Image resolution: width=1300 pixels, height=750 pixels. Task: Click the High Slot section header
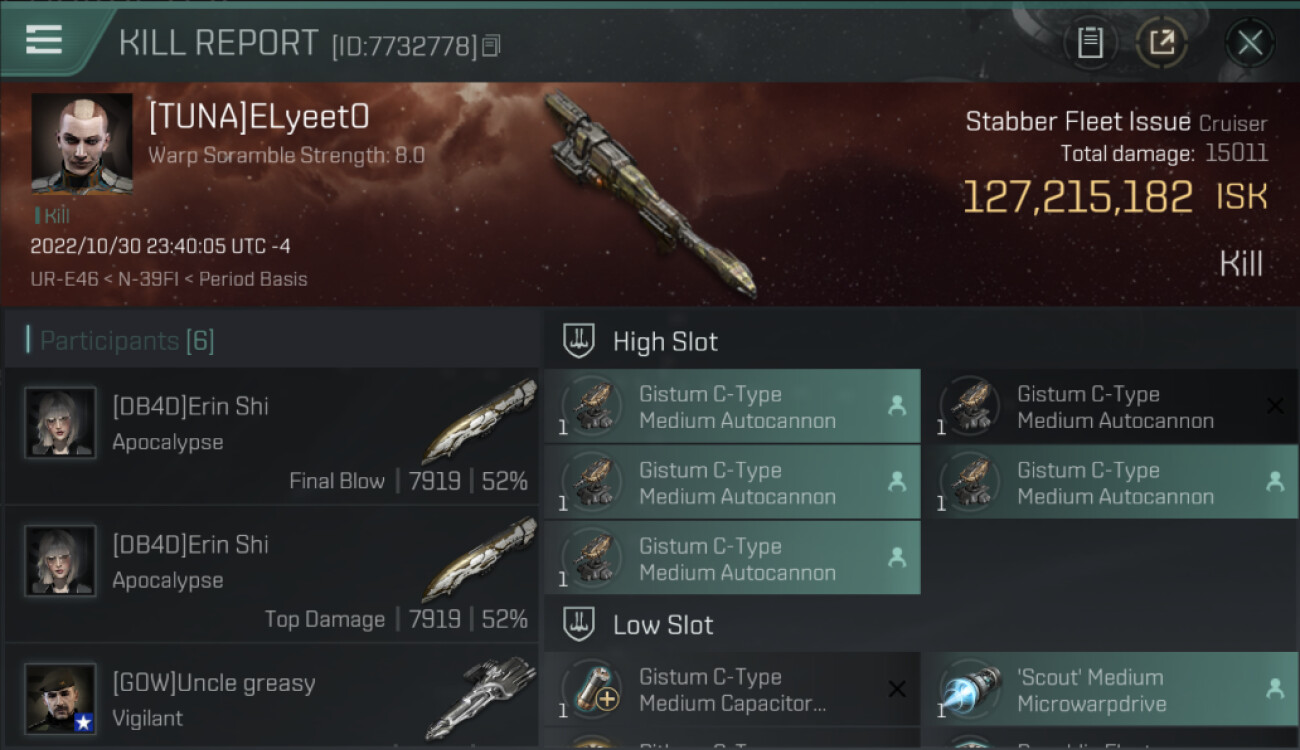pos(665,341)
